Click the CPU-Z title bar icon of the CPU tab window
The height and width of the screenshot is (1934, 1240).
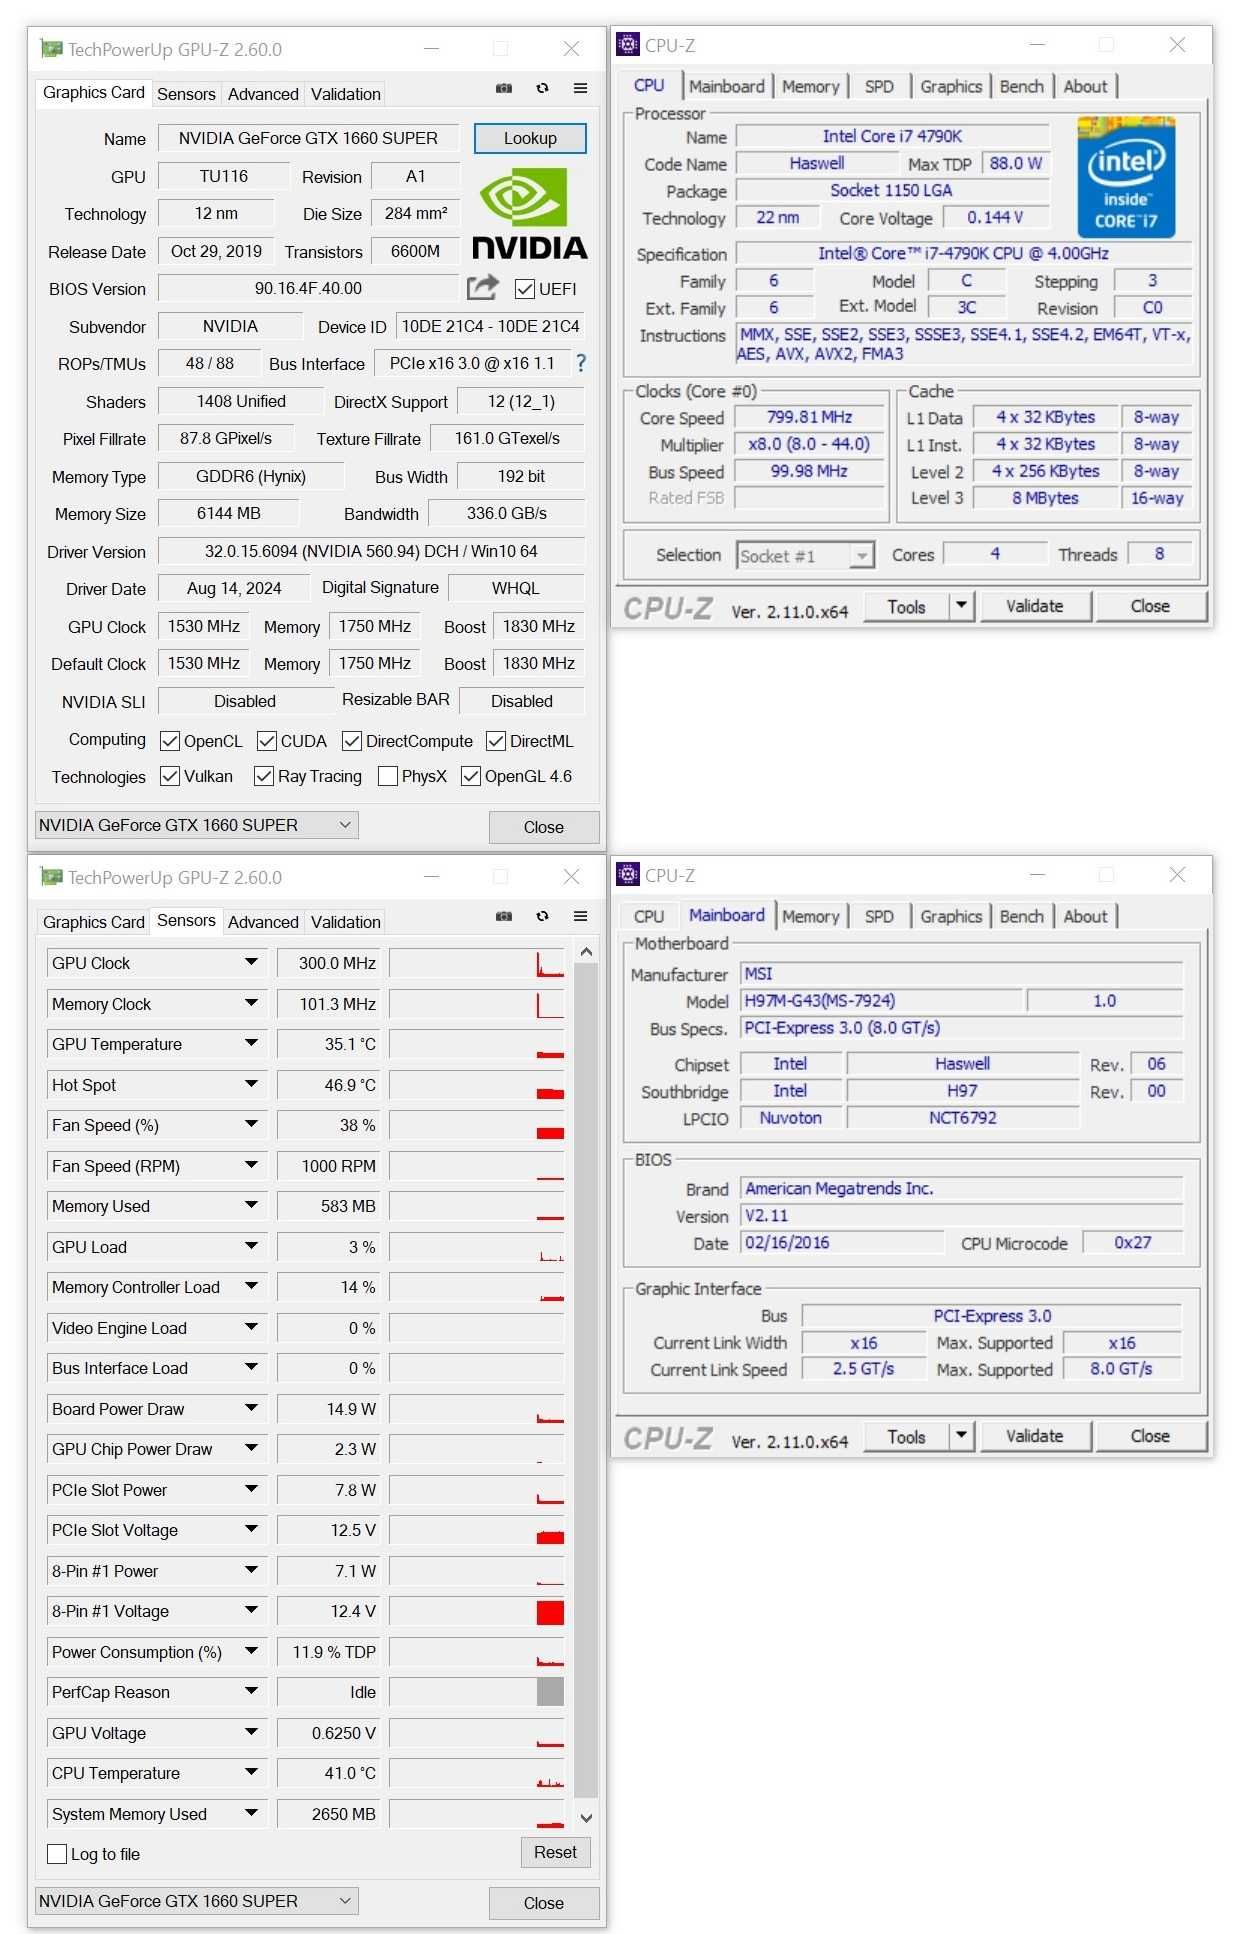pyautogui.click(x=628, y=44)
